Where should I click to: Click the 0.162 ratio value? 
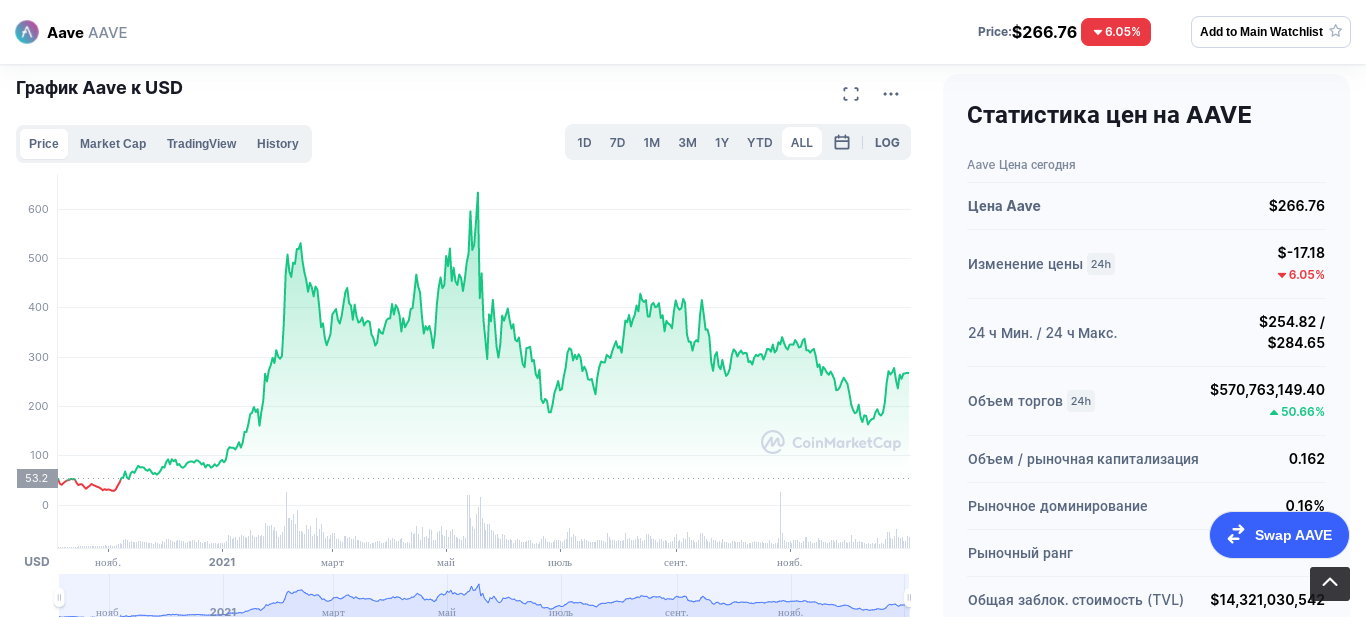(1307, 459)
